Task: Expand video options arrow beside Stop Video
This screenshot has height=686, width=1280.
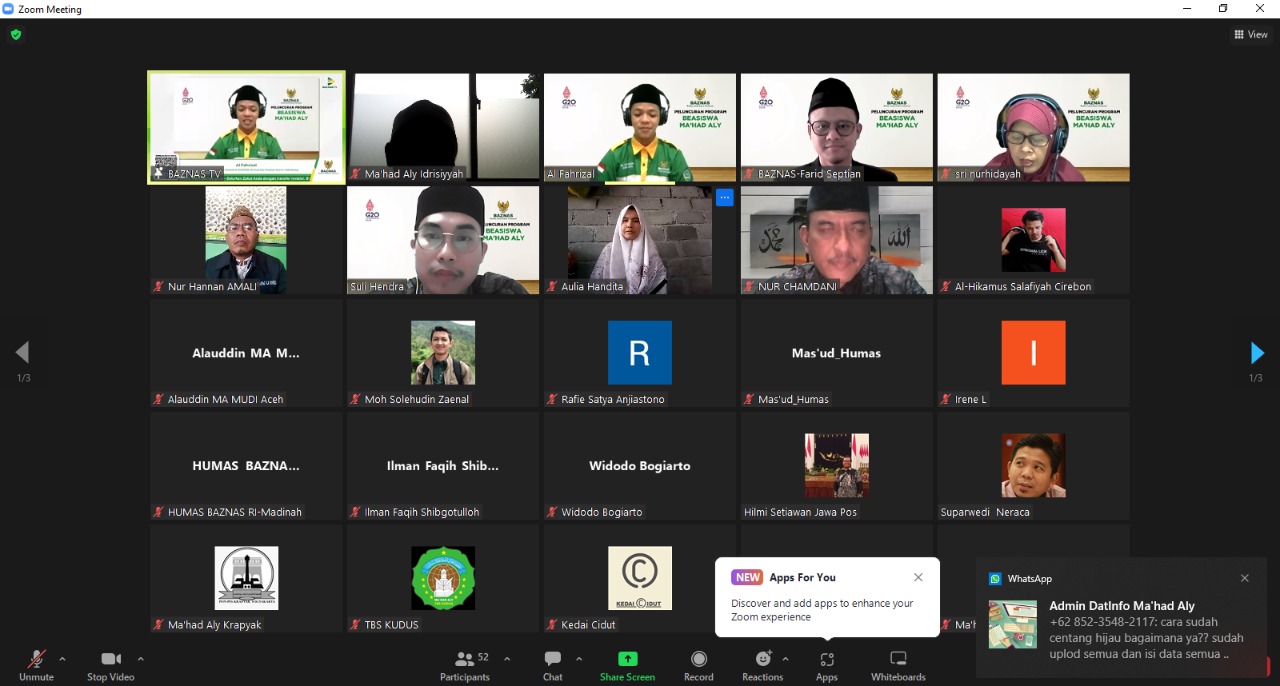Action: 141,659
